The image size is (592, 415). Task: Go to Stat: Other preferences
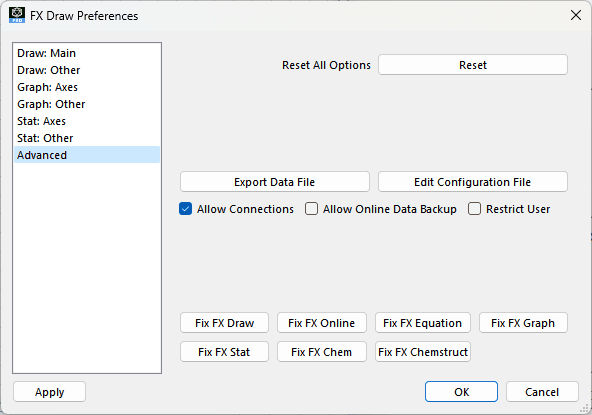coord(87,138)
